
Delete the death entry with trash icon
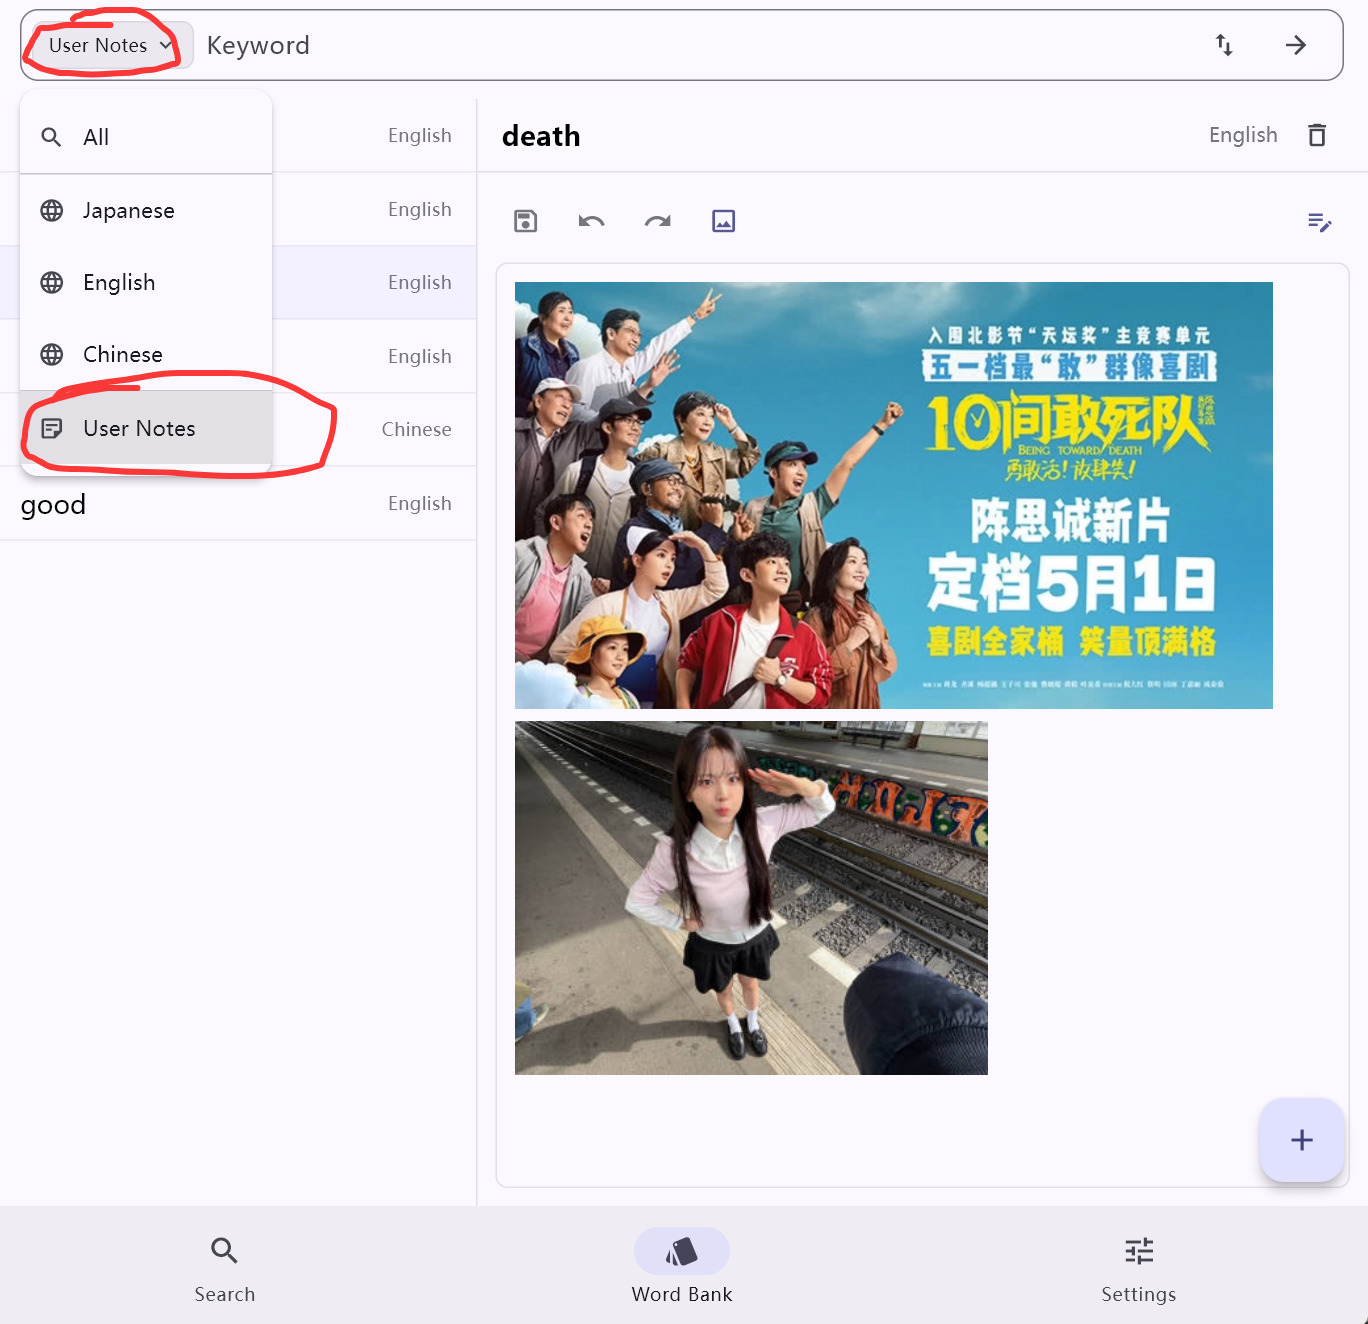click(1317, 135)
